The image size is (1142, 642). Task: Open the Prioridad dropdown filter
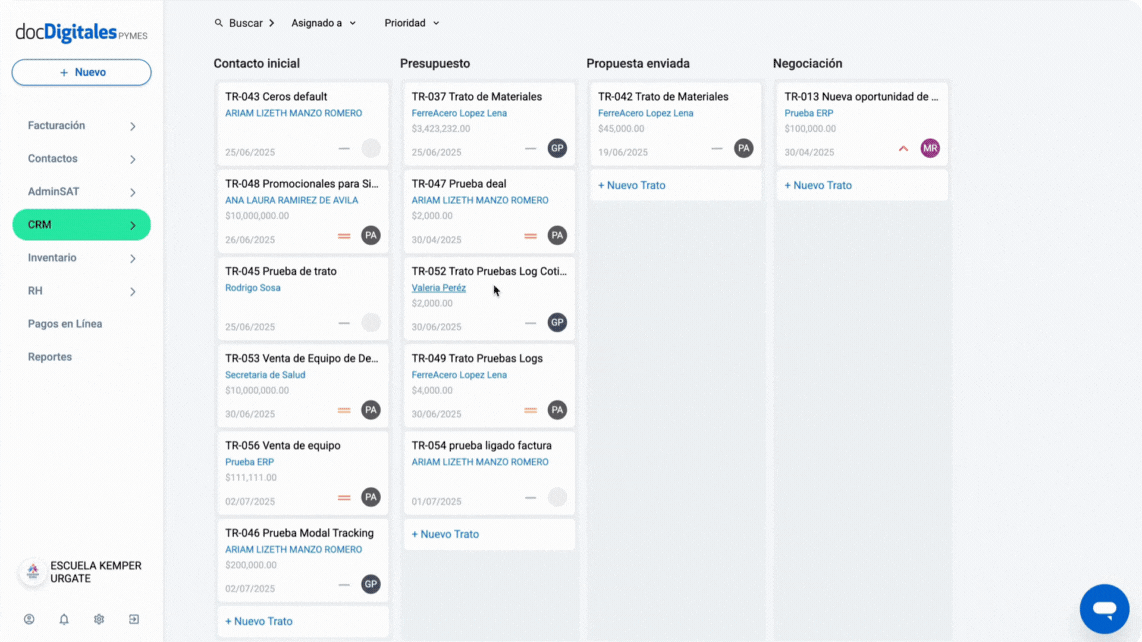(x=411, y=23)
